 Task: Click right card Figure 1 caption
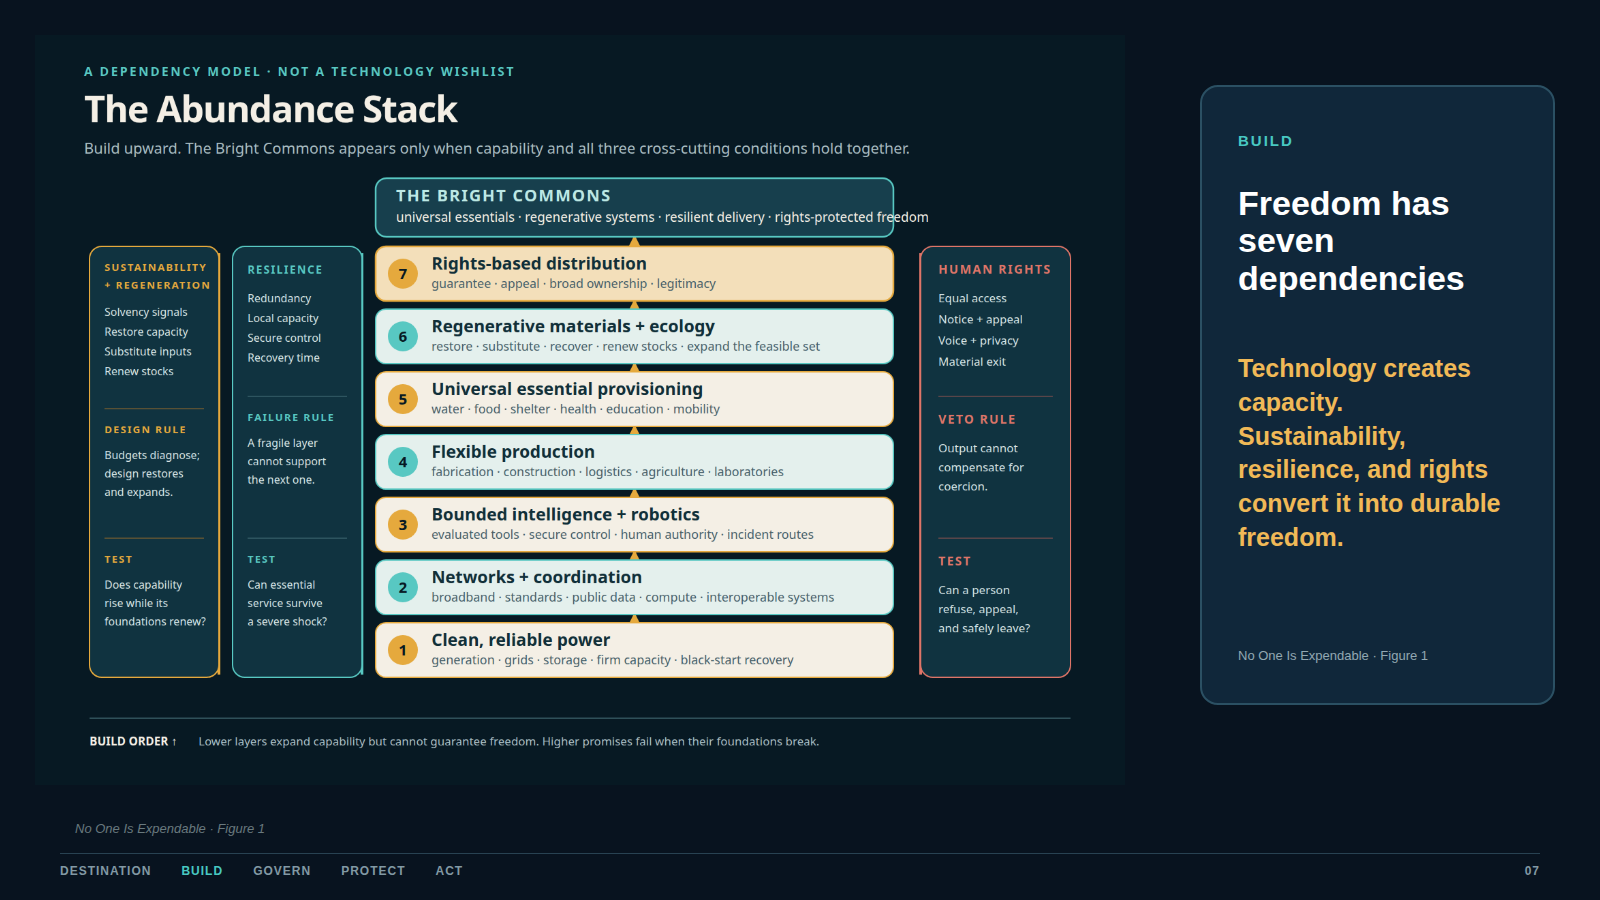1333,656
